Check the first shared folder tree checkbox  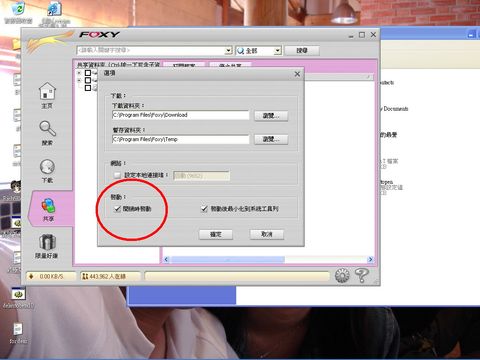pyautogui.click(x=88, y=73)
